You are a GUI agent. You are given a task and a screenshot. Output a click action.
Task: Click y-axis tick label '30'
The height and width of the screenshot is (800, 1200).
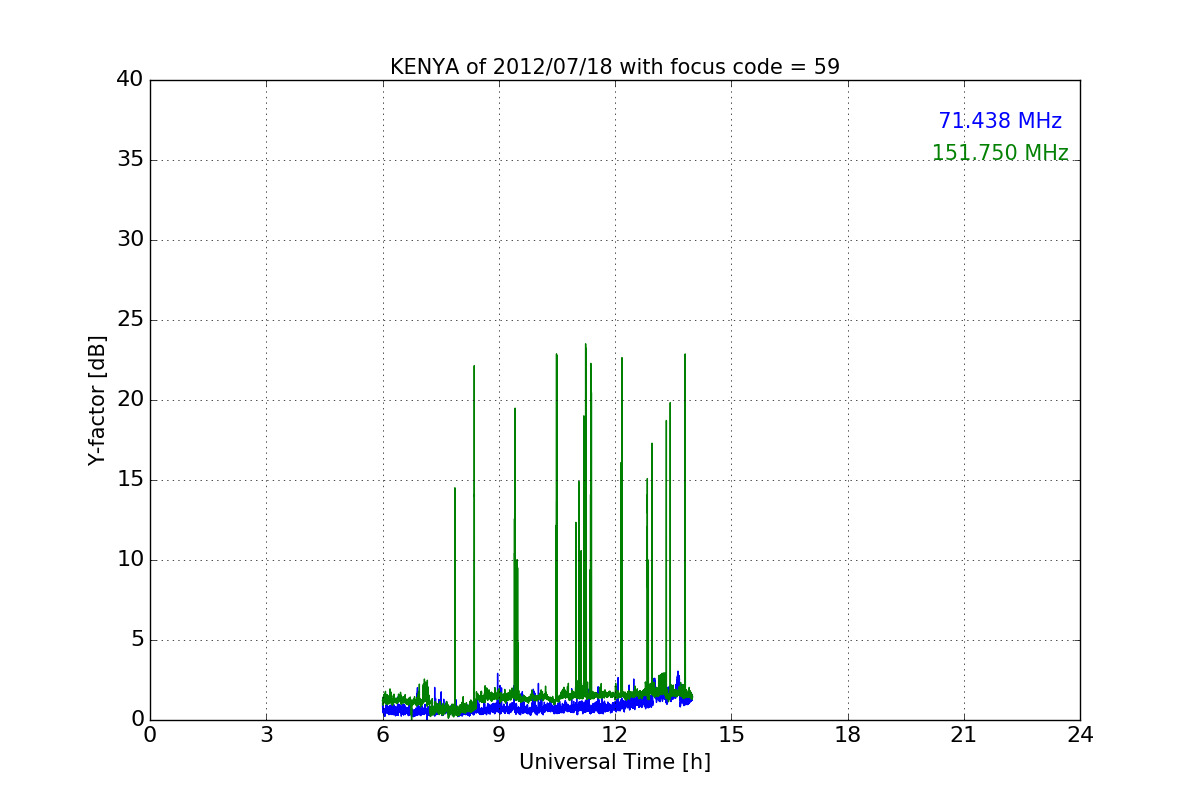click(129, 240)
